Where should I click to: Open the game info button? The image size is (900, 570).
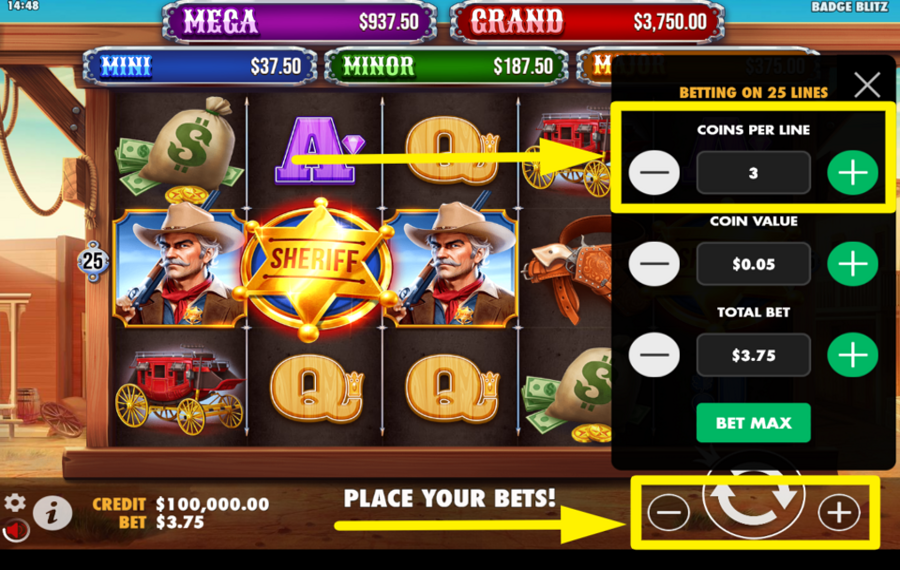tap(52, 512)
